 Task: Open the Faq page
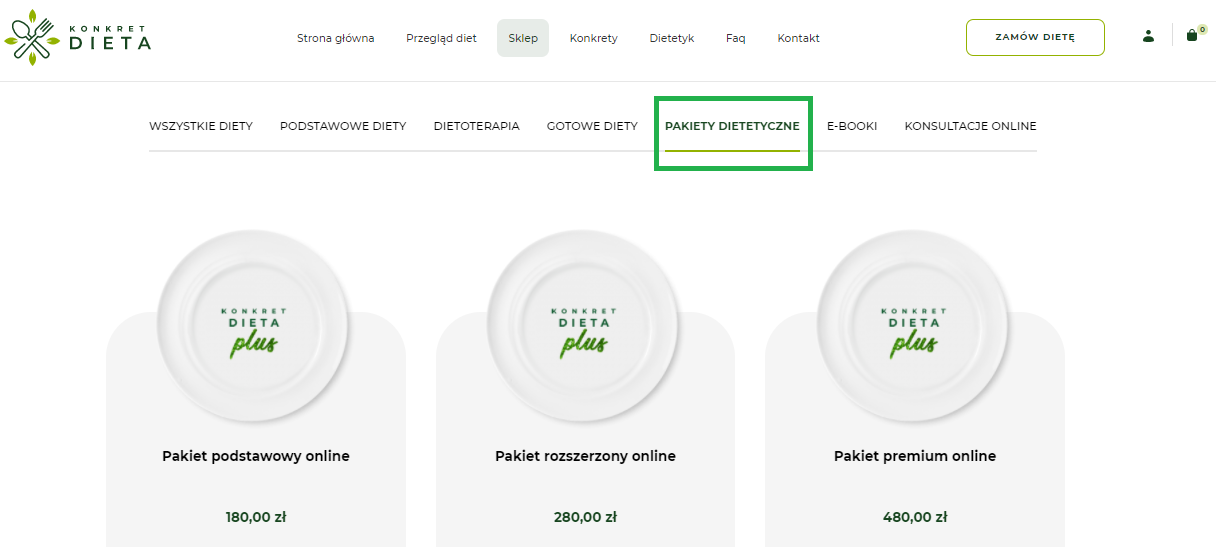[735, 38]
